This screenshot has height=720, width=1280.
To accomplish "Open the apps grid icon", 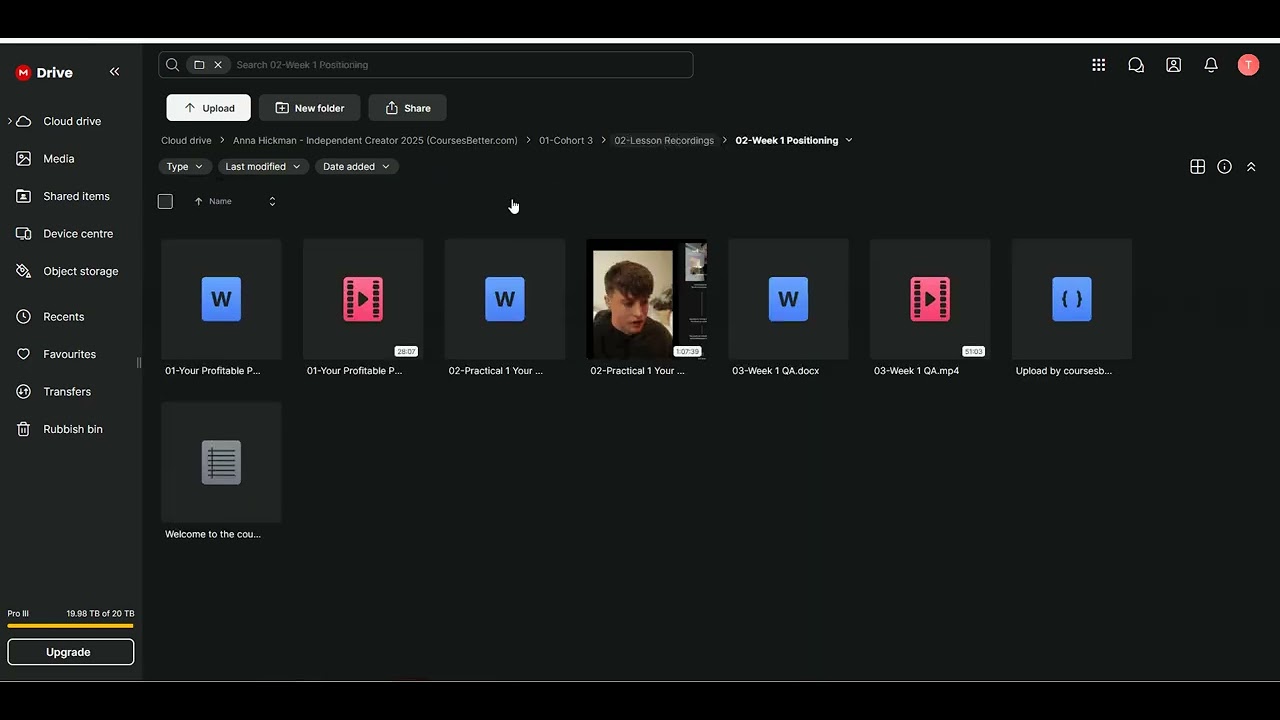I will tap(1098, 65).
